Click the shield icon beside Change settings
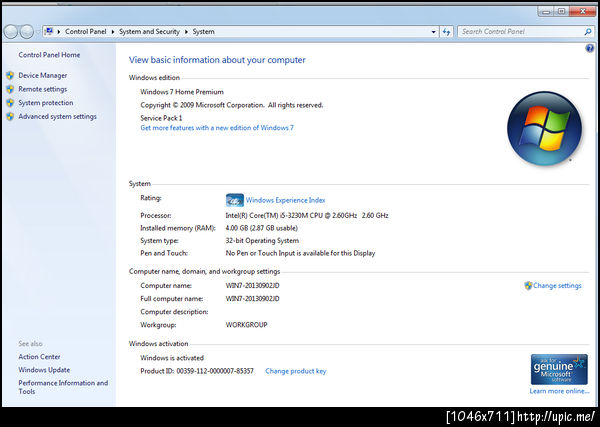The image size is (600, 427). [528, 285]
